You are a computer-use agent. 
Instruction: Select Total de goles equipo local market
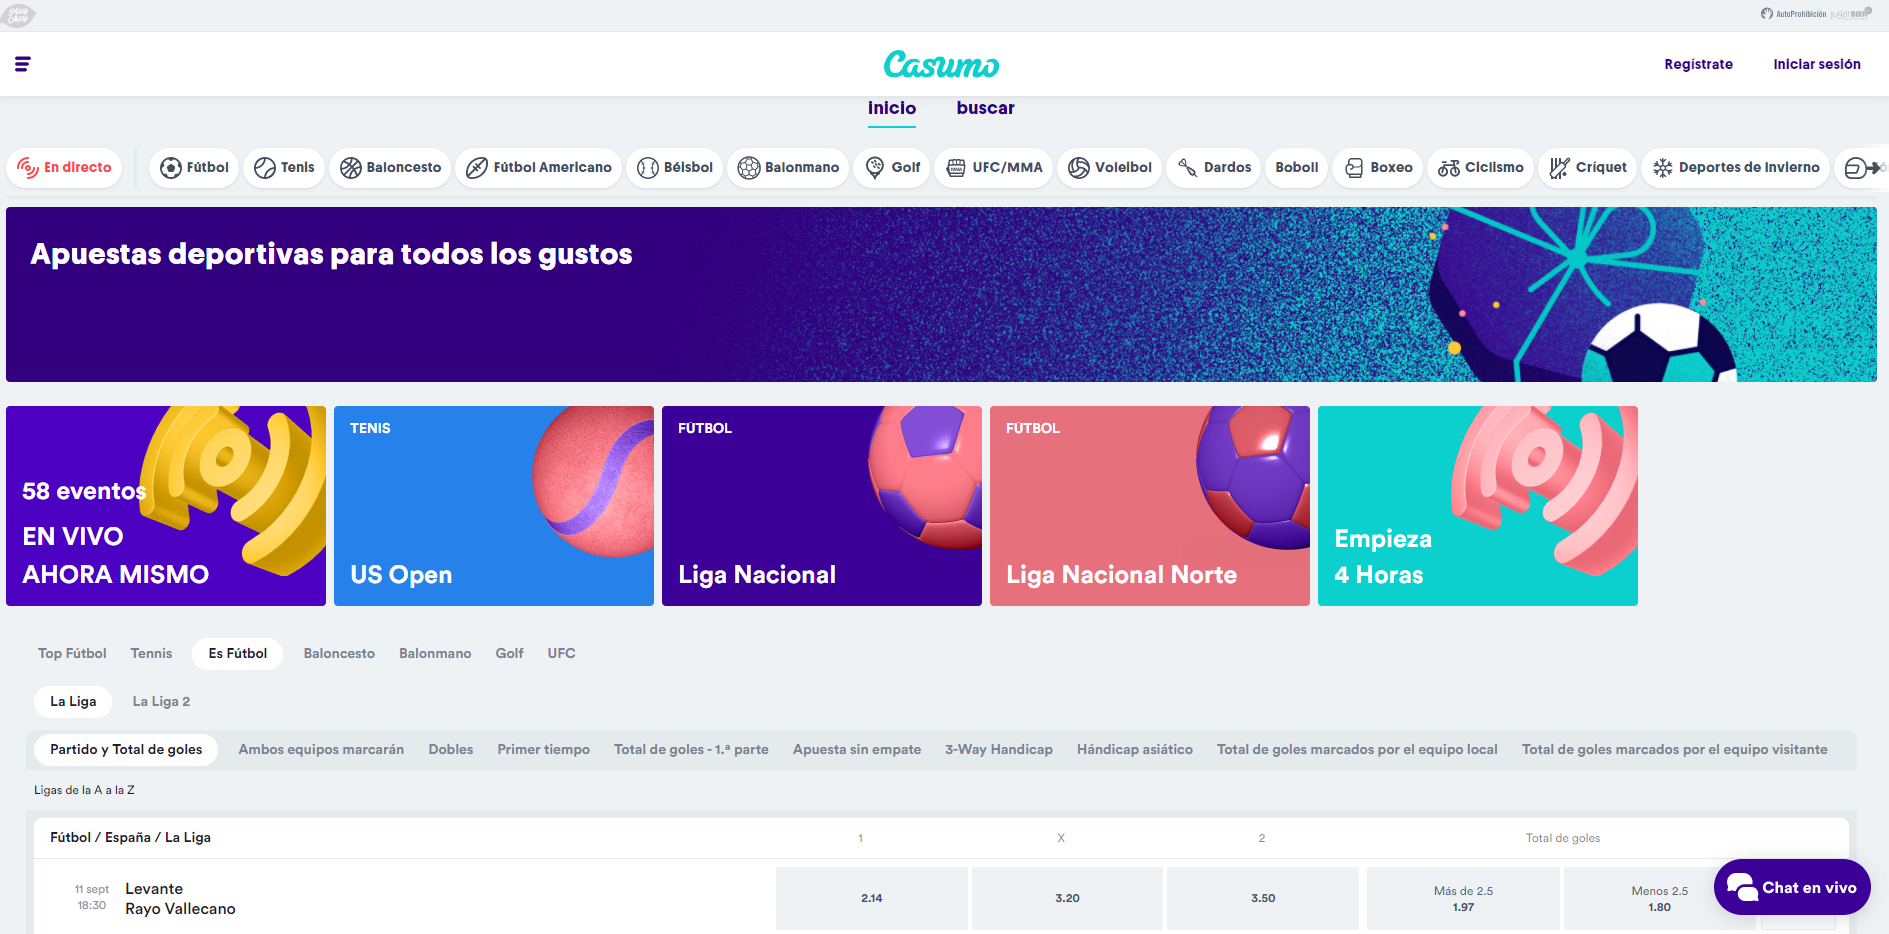pos(1357,750)
